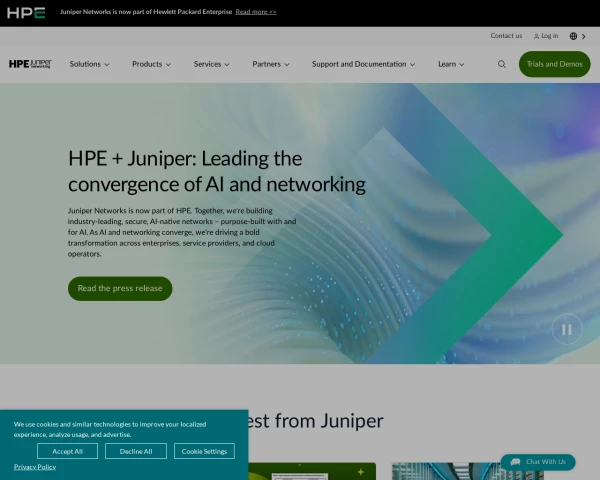
Task: Click the chat bubble icon
Action: 515,462
